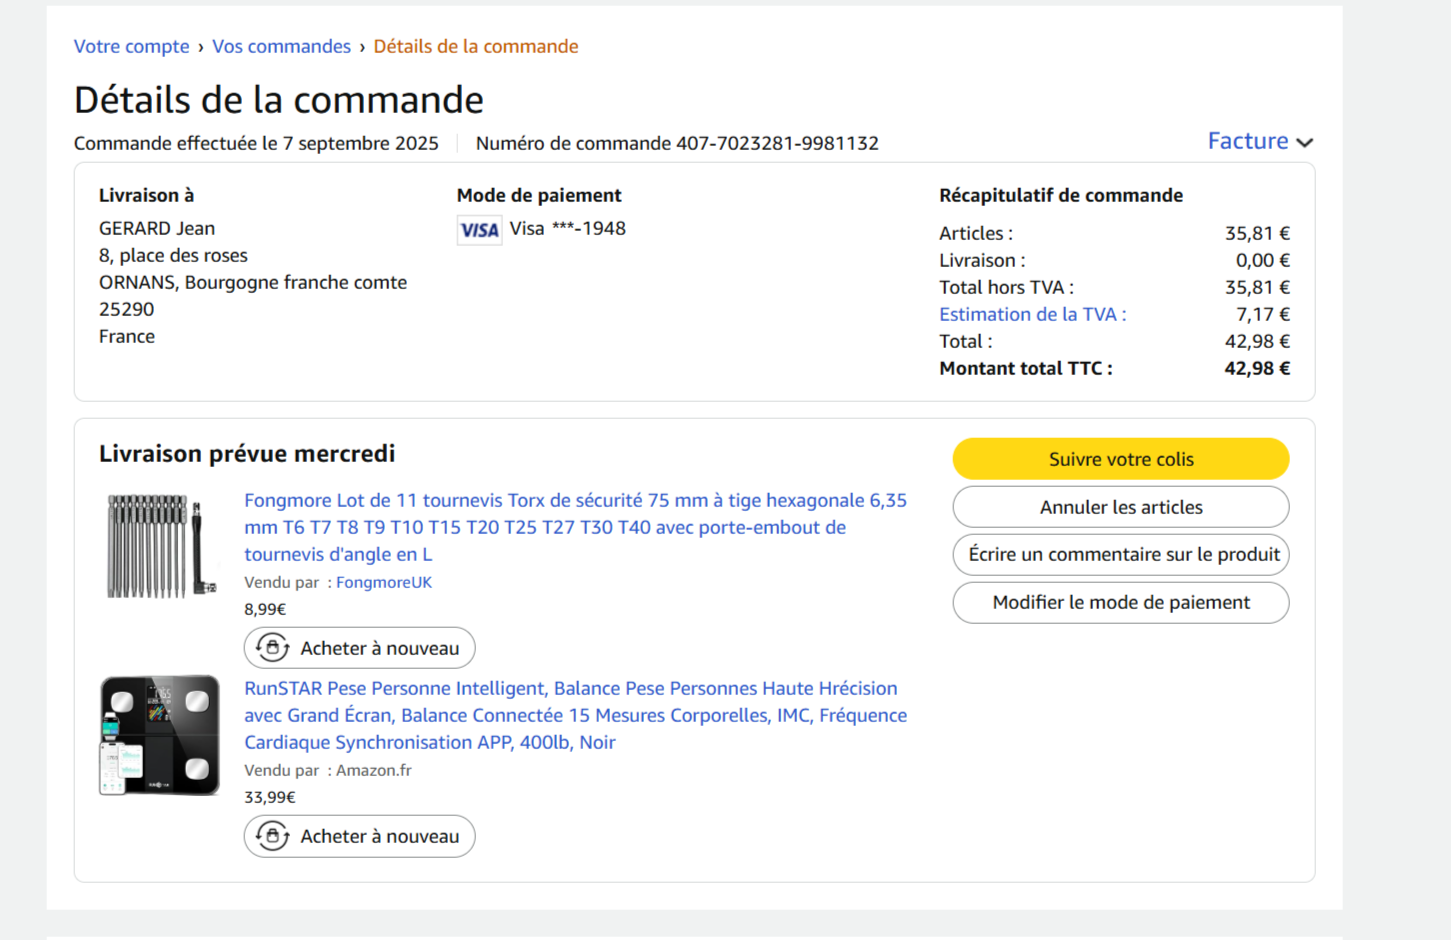1451x940 pixels.
Task: Navigate to Vos commandes breadcrumb
Action: [281, 46]
